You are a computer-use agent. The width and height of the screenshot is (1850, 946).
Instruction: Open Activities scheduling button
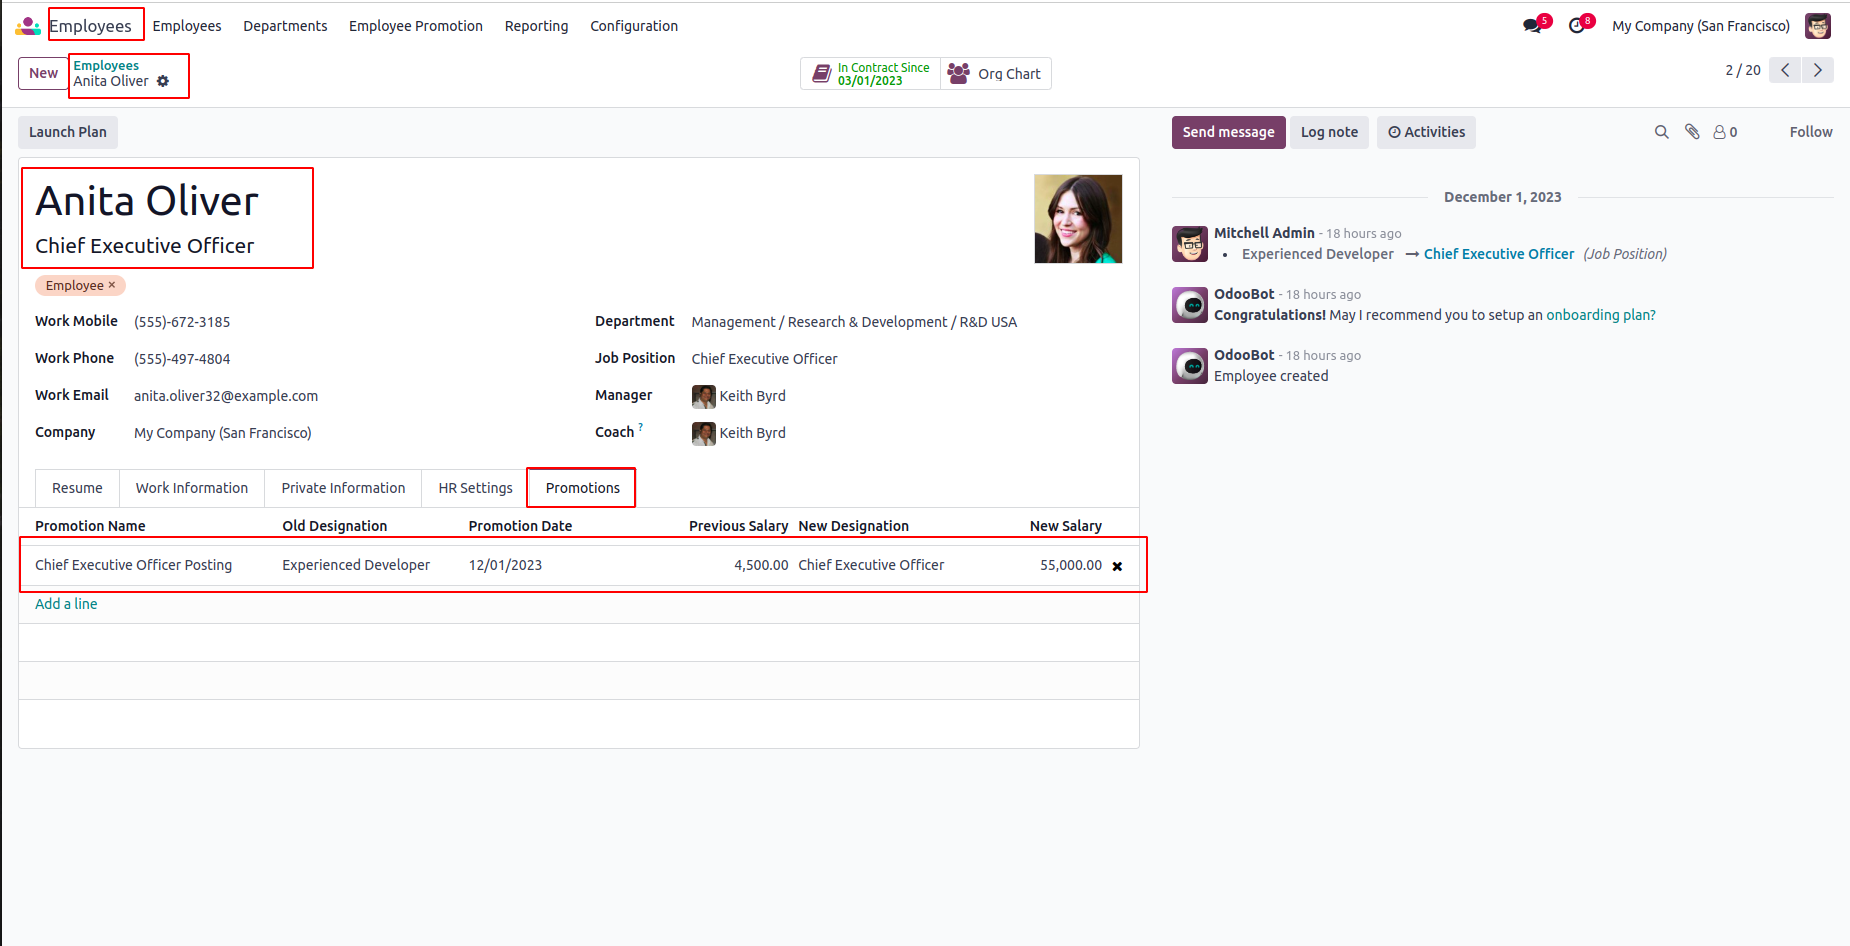pyautogui.click(x=1426, y=132)
